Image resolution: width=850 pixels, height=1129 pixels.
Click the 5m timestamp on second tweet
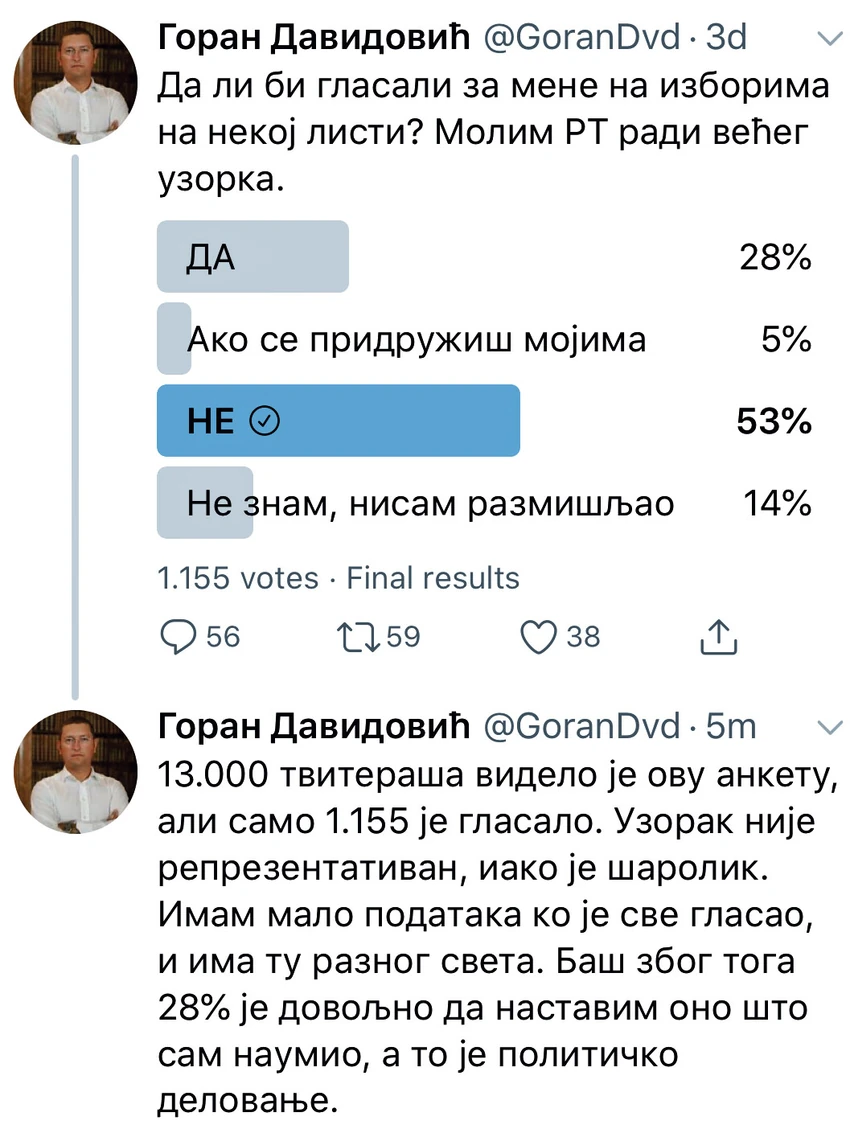[731, 726]
